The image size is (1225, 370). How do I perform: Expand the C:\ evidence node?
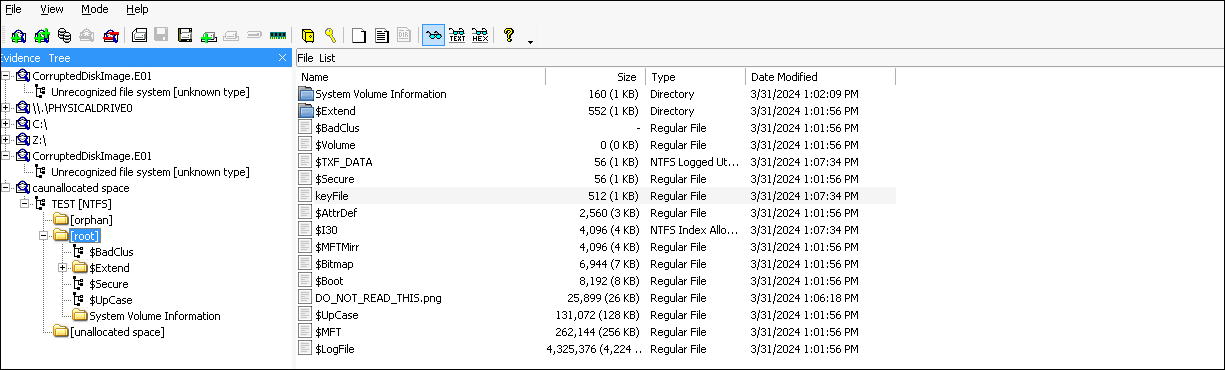(6, 124)
